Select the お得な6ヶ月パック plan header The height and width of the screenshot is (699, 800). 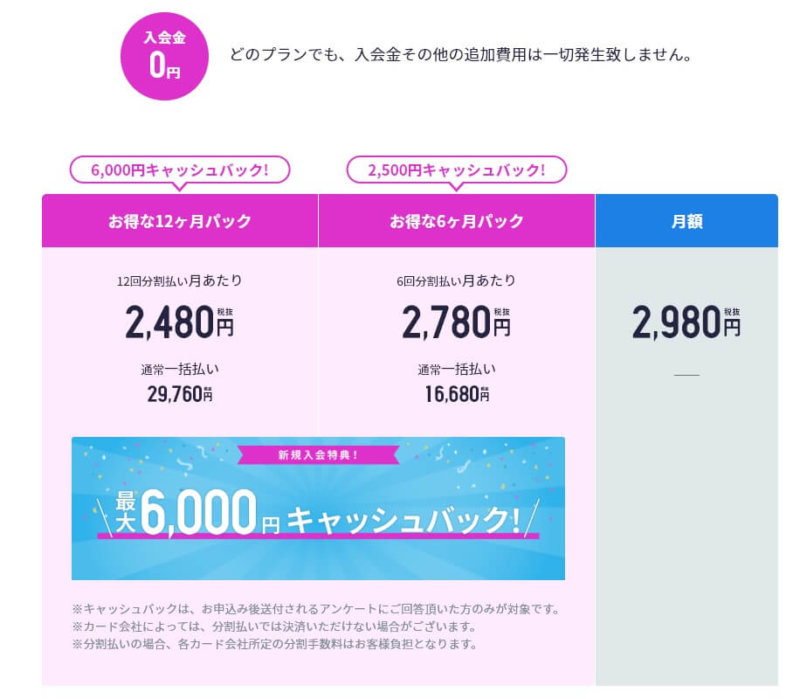point(457,221)
